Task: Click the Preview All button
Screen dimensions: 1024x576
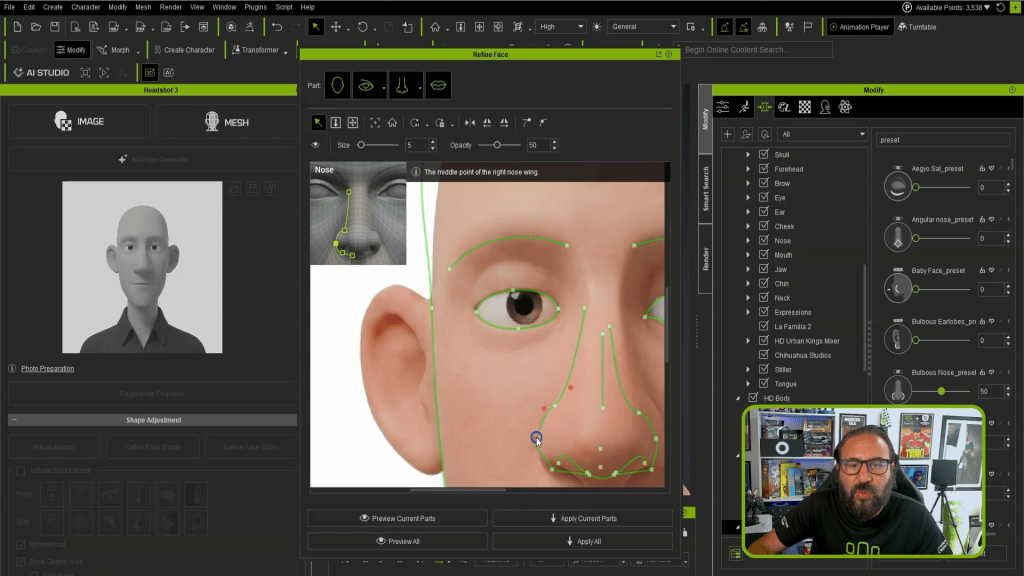Action: [397, 541]
